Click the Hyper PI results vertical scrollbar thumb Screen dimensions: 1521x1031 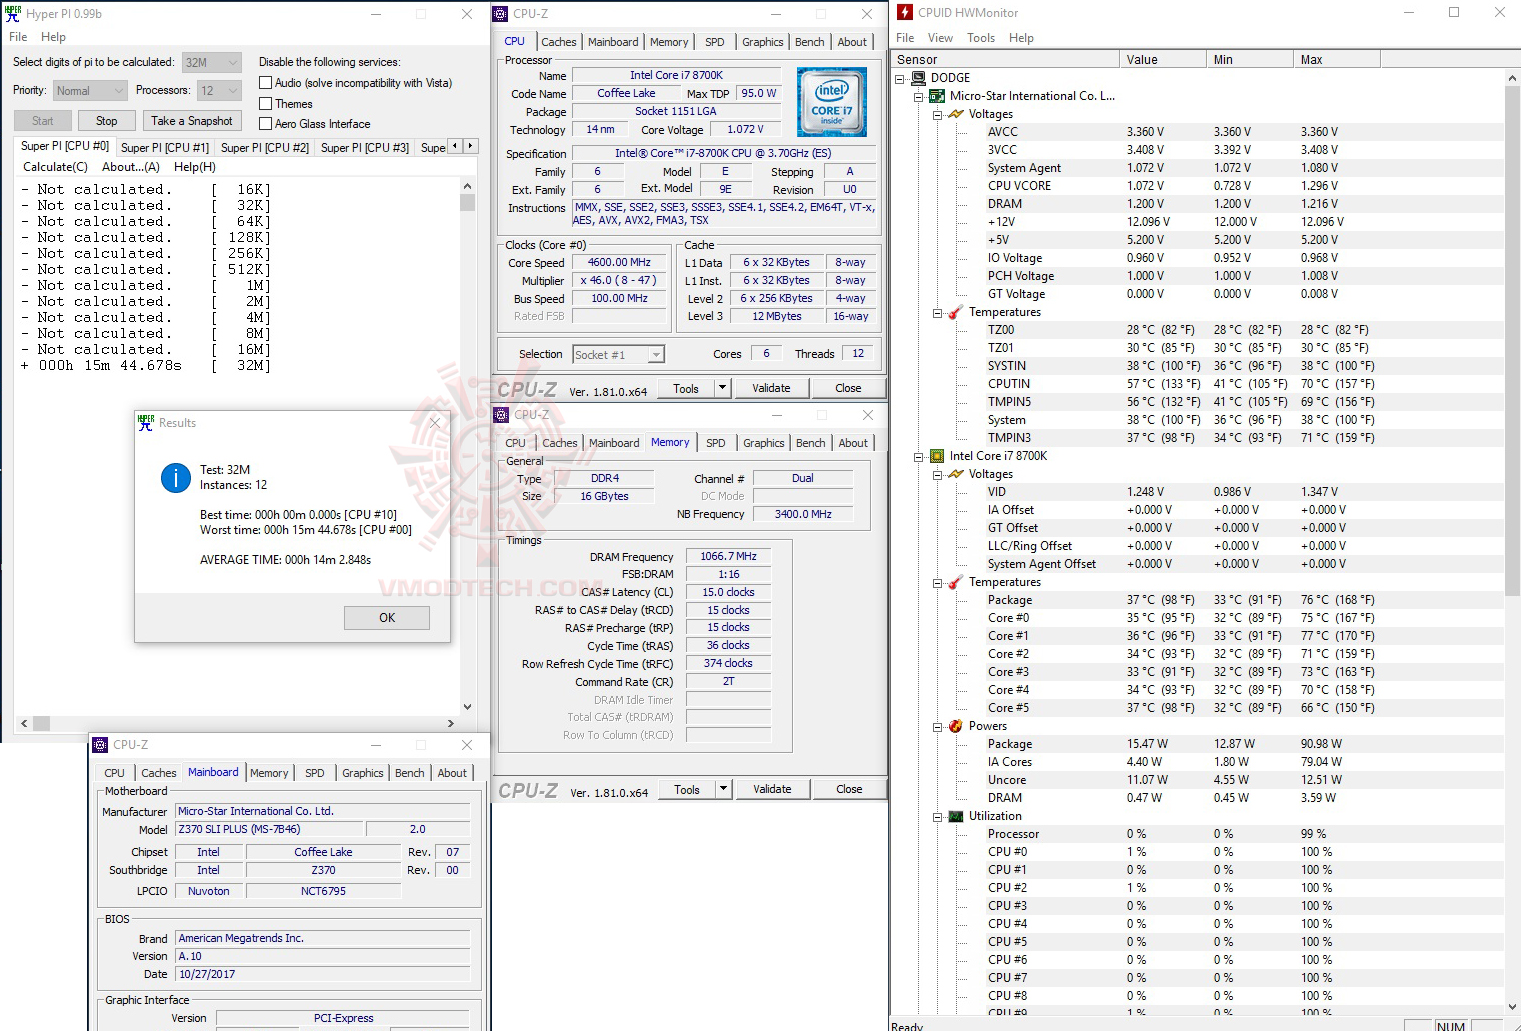(467, 202)
